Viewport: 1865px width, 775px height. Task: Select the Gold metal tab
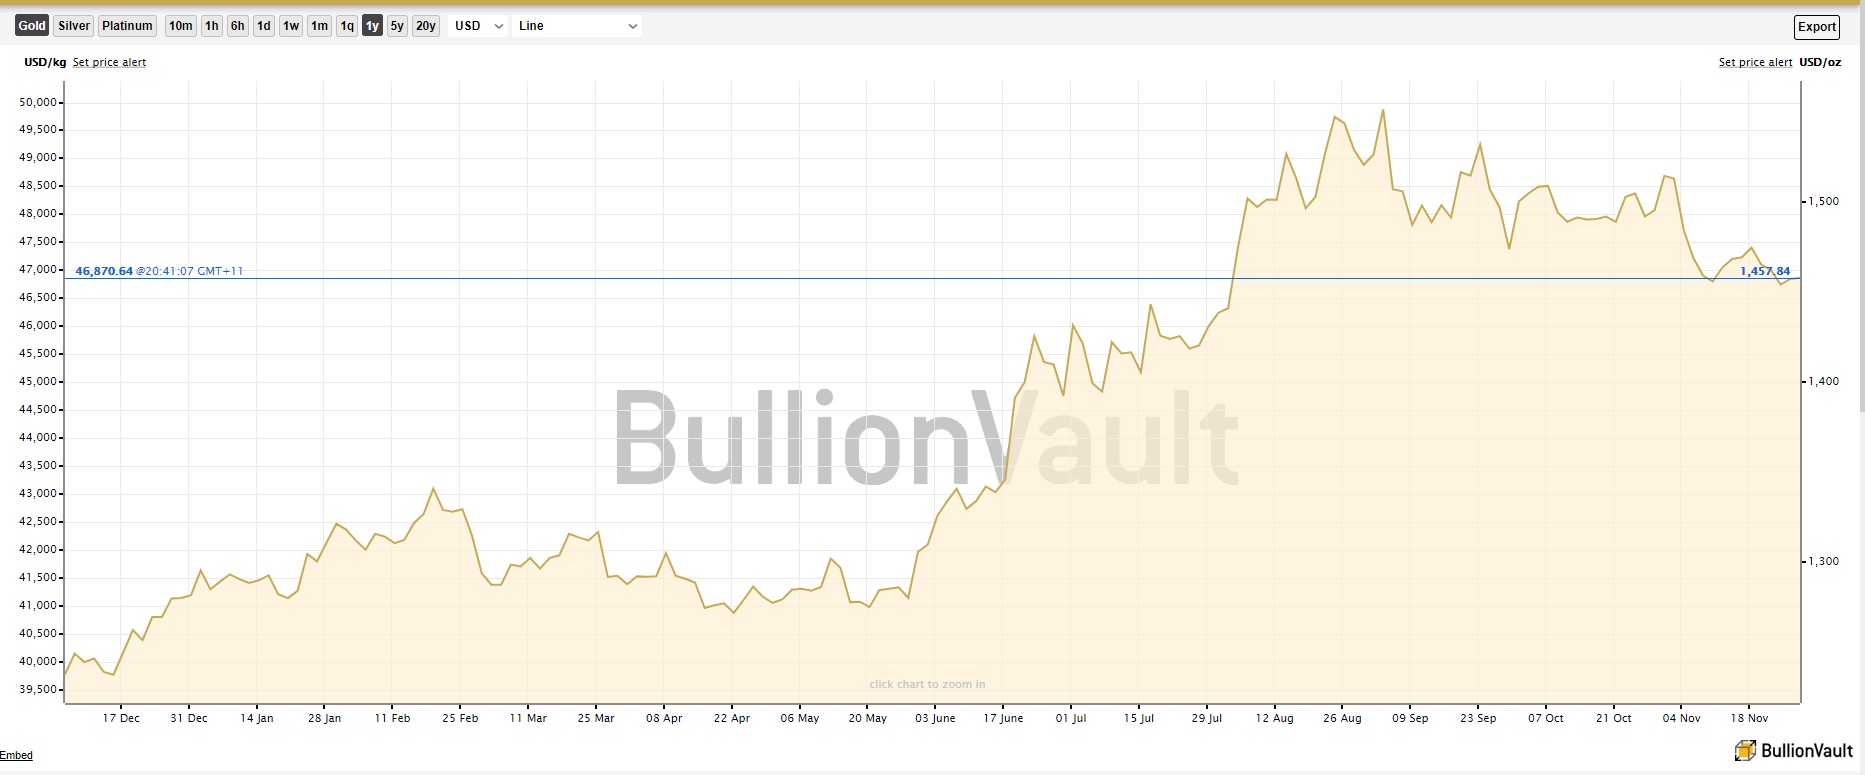(x=32, y=26)
